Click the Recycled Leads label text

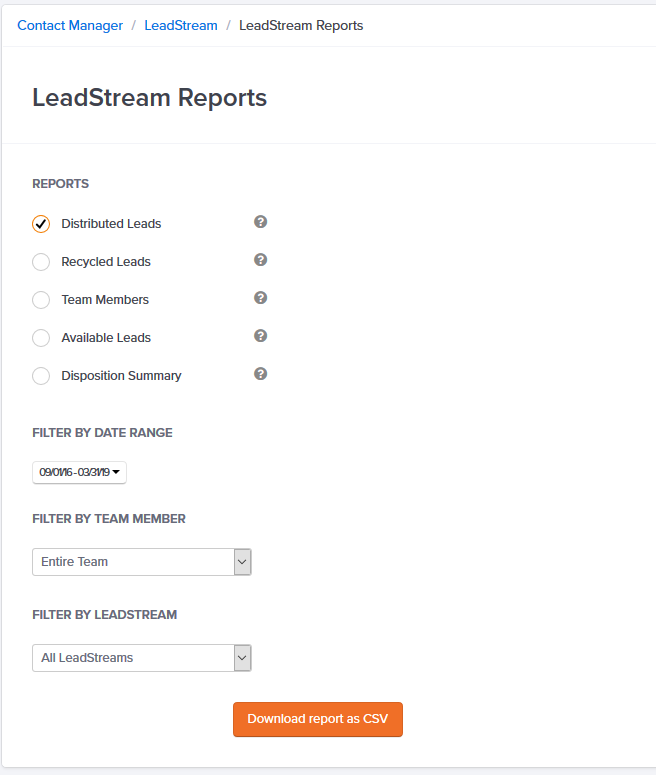[x=106, y=262]
